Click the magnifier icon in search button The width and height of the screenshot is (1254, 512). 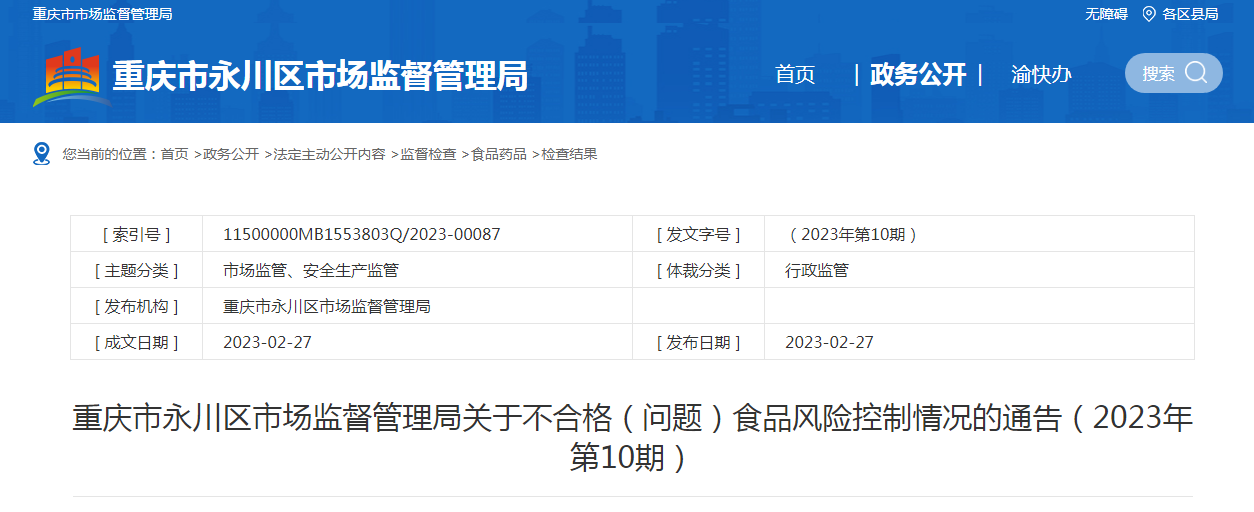[x=1196, y=73]
